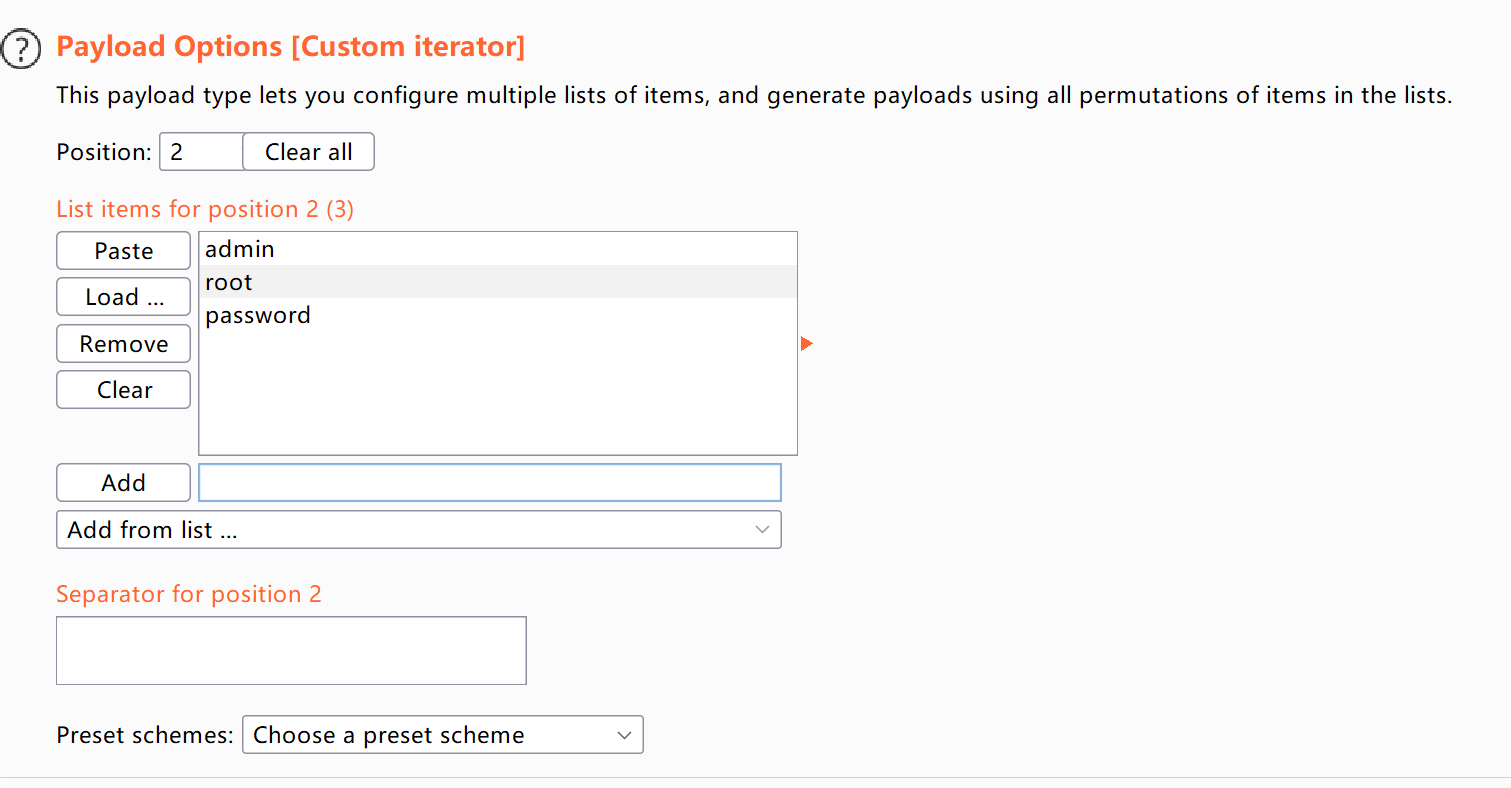Open the Add from list dropdown
Image resolution: width=1511 pixels, height=788 pixels.
point(418,530)
